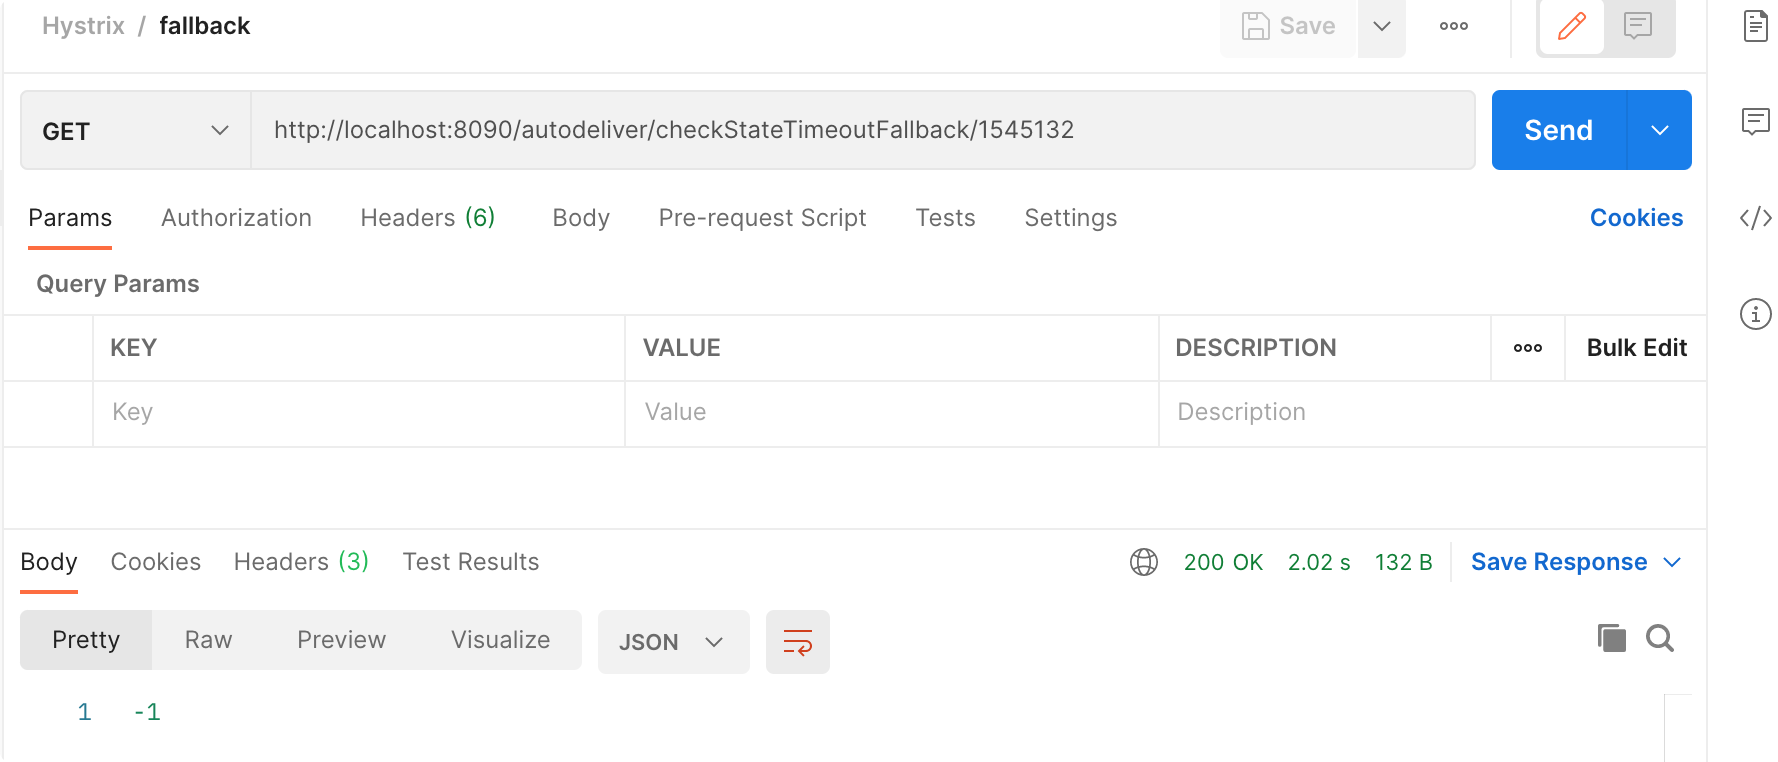Click the Key input cell

(x=359, y=413)
